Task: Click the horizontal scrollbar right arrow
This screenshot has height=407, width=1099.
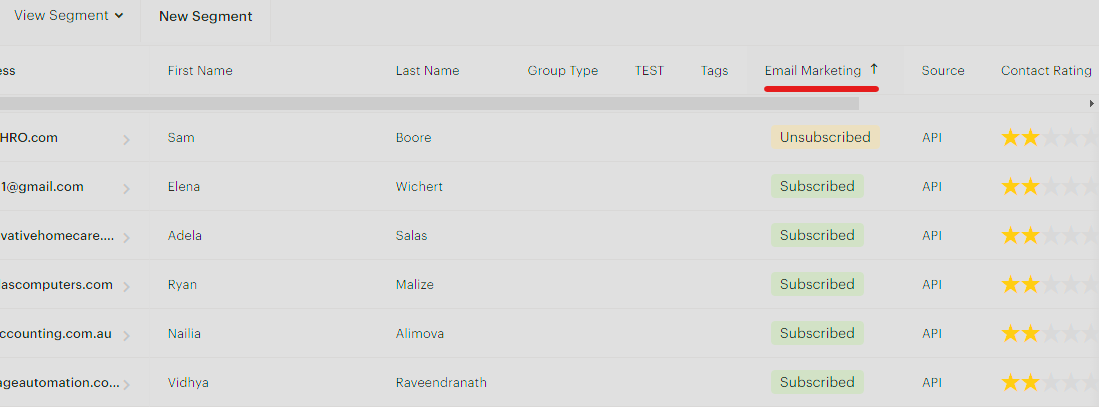Action: coord(1091,103)
